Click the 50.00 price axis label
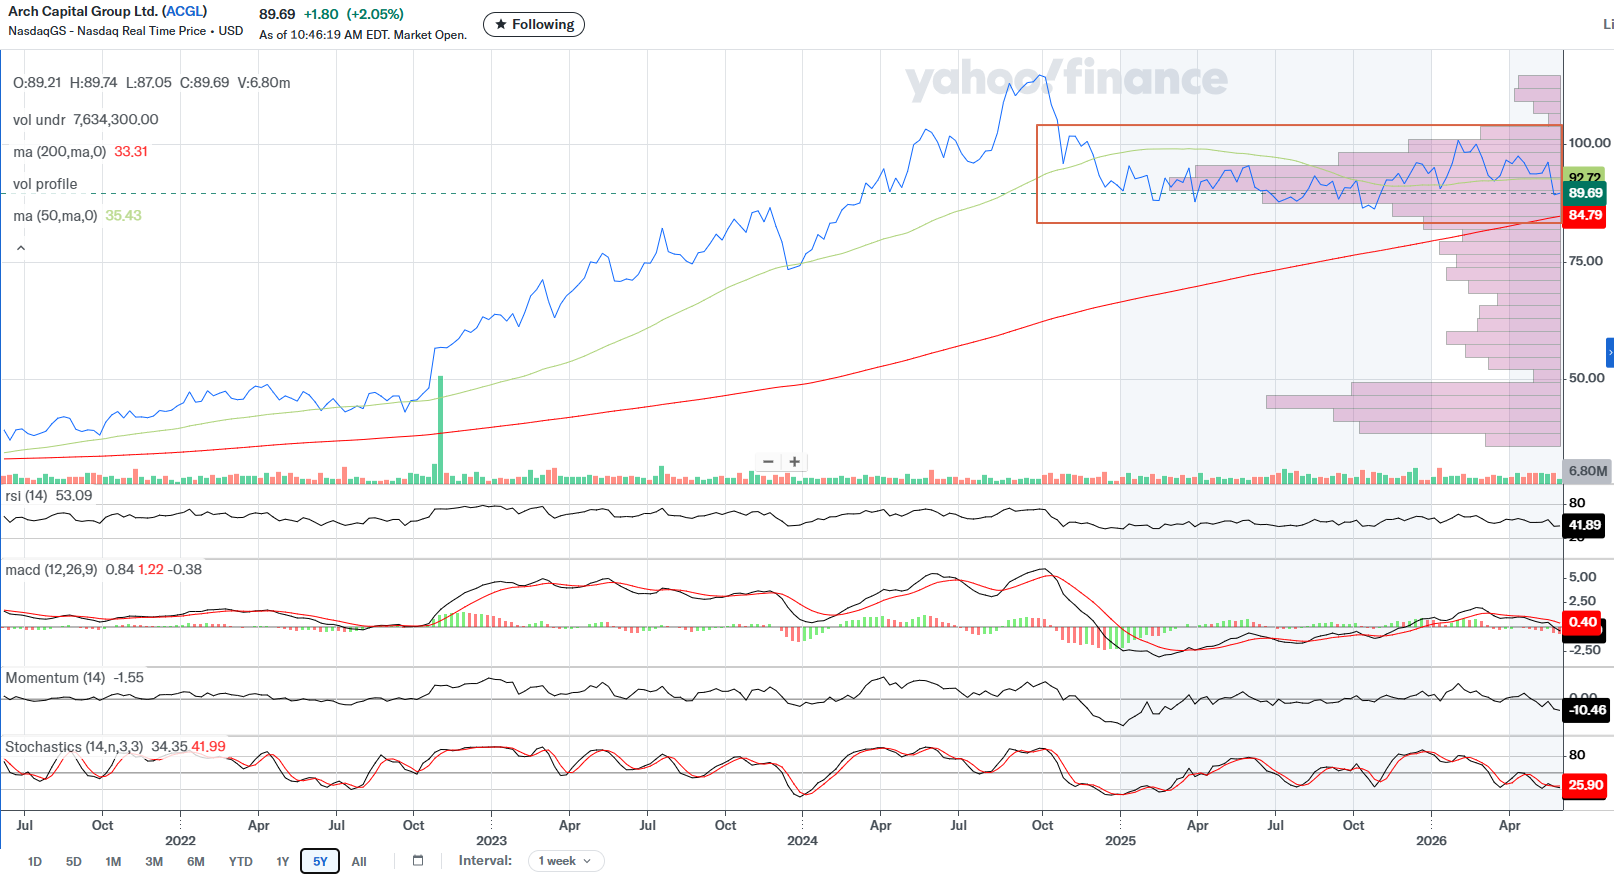The width and height of the screenshot is (1614, 879). (1586, 378)
